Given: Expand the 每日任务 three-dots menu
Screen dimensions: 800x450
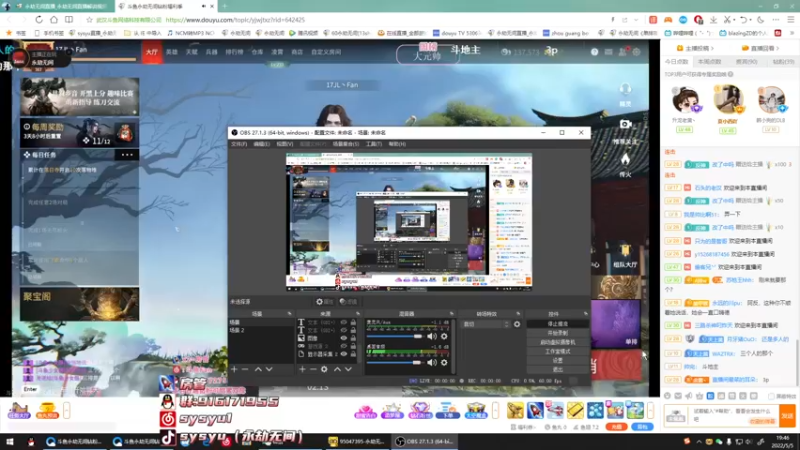Looking at the screenshot, I should 127,155.
